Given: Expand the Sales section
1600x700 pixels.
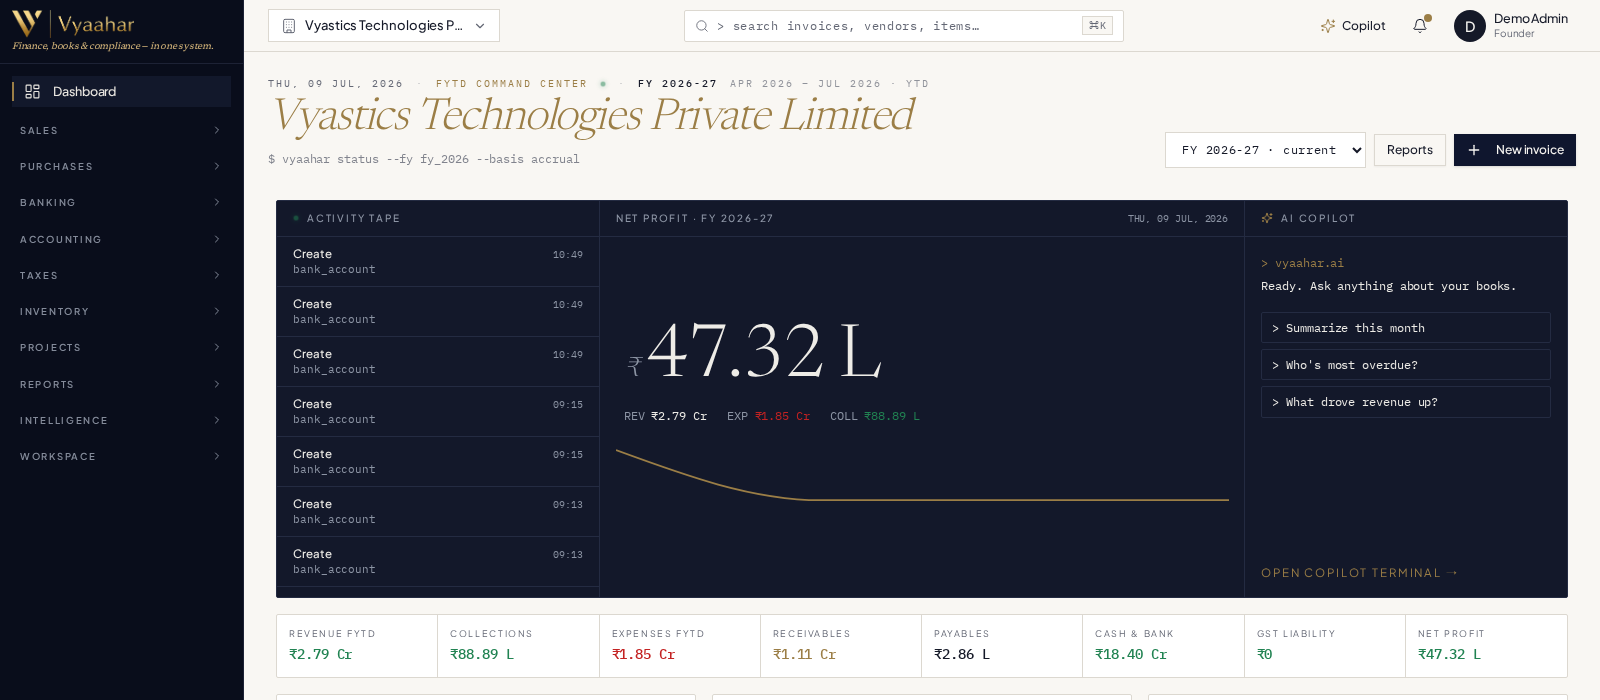Looking at the screenshot, I should coord(121,130).
